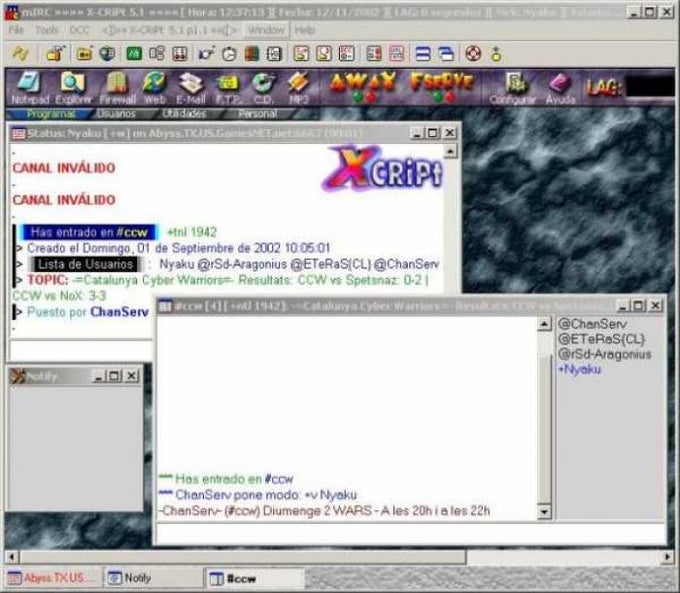
Task: Click the #ccw window scroll down arrow
Action: pyautogui.click(x=544, y=512)
